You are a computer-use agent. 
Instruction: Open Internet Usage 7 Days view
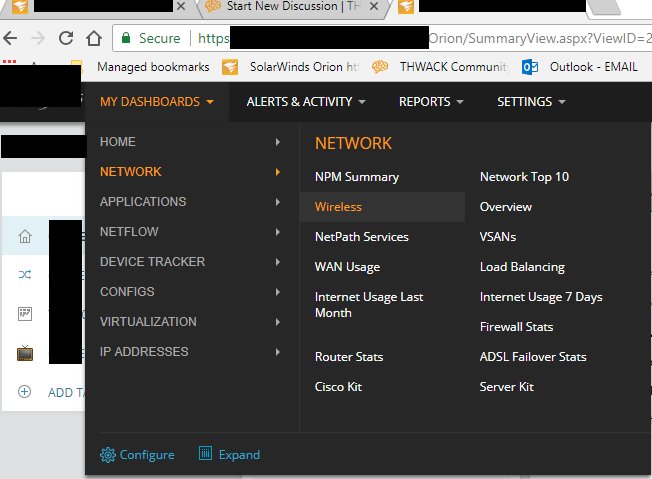pos(541,297)
